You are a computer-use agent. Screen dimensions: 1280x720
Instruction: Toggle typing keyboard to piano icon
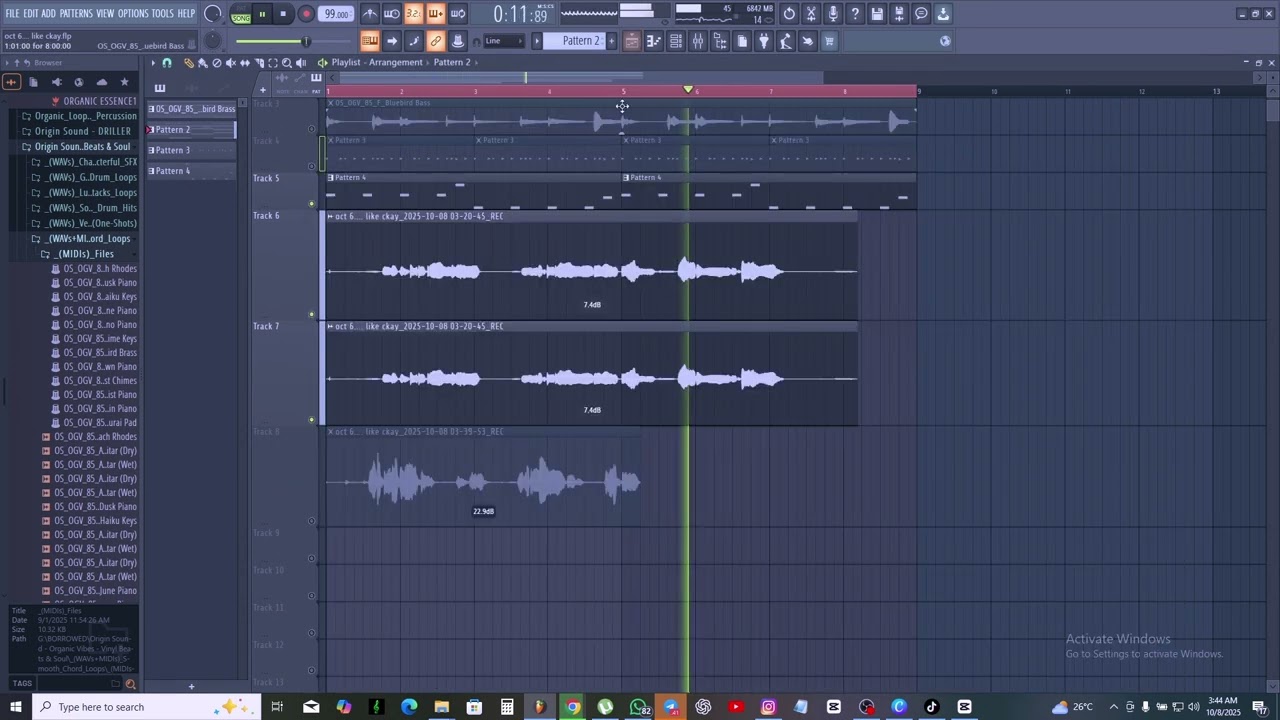coord(370,41)
